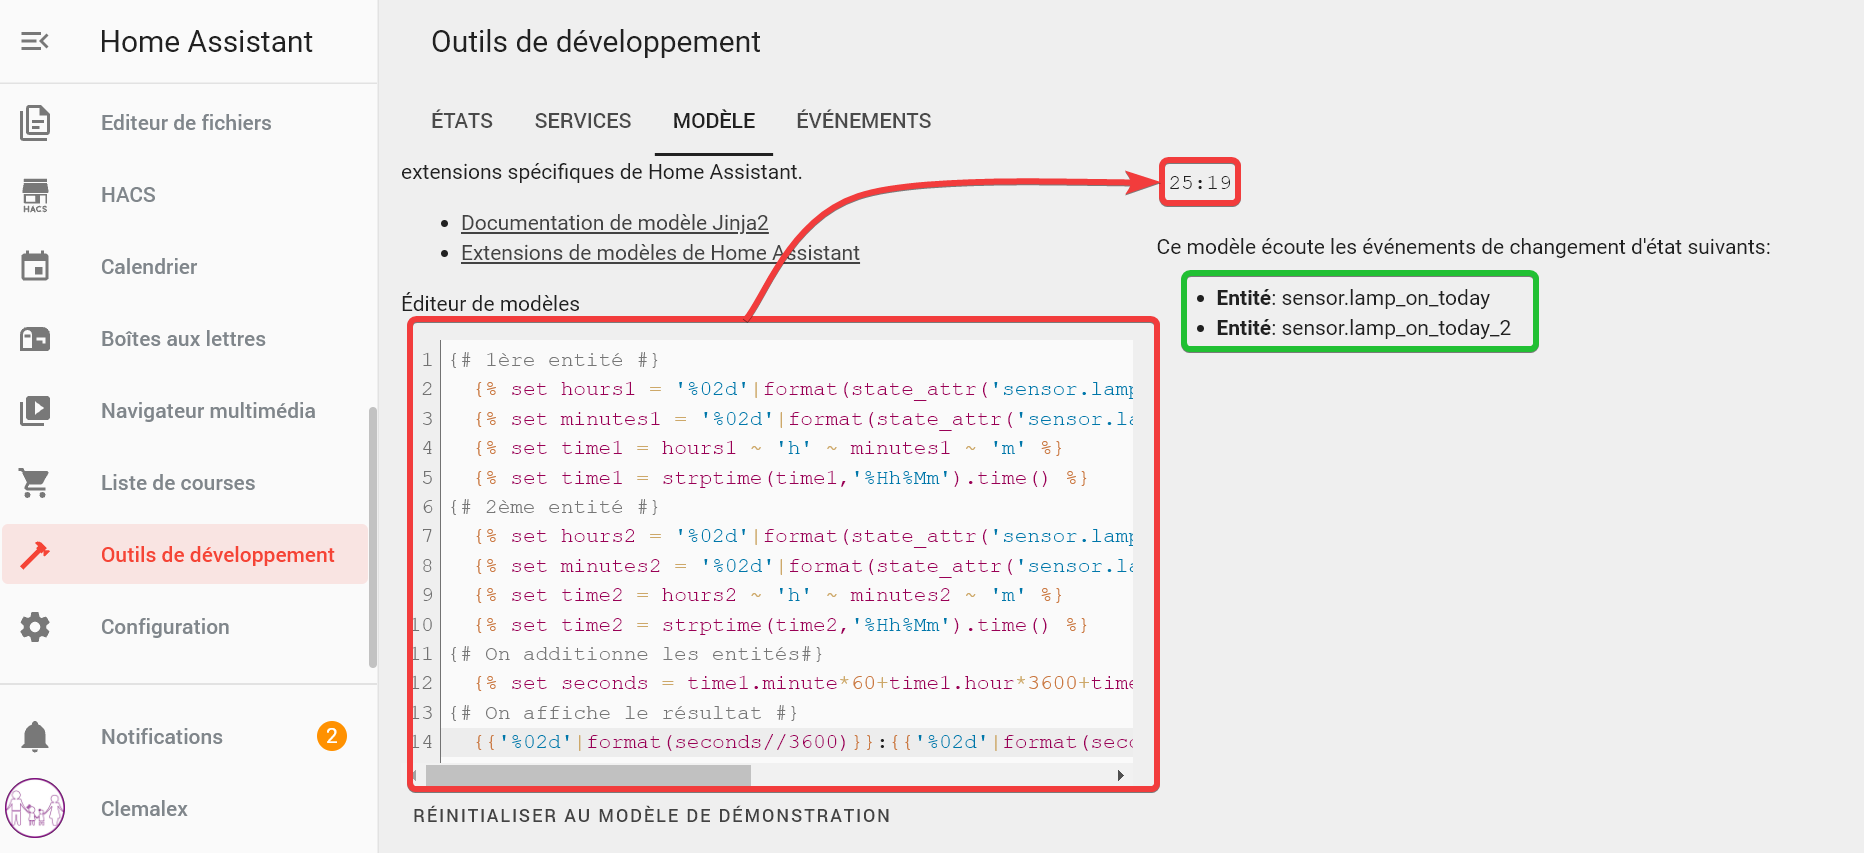Viewport: 1864px width, 853px height.
Task: Open Editeur de fichiers in sidebar
Action: pos(186,123)
